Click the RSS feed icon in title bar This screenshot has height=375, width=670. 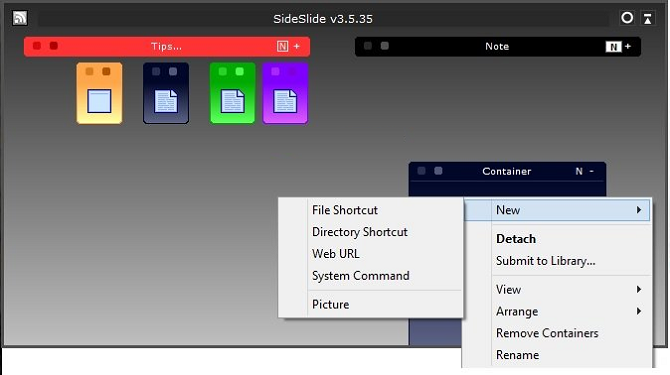tap(20, 18)
